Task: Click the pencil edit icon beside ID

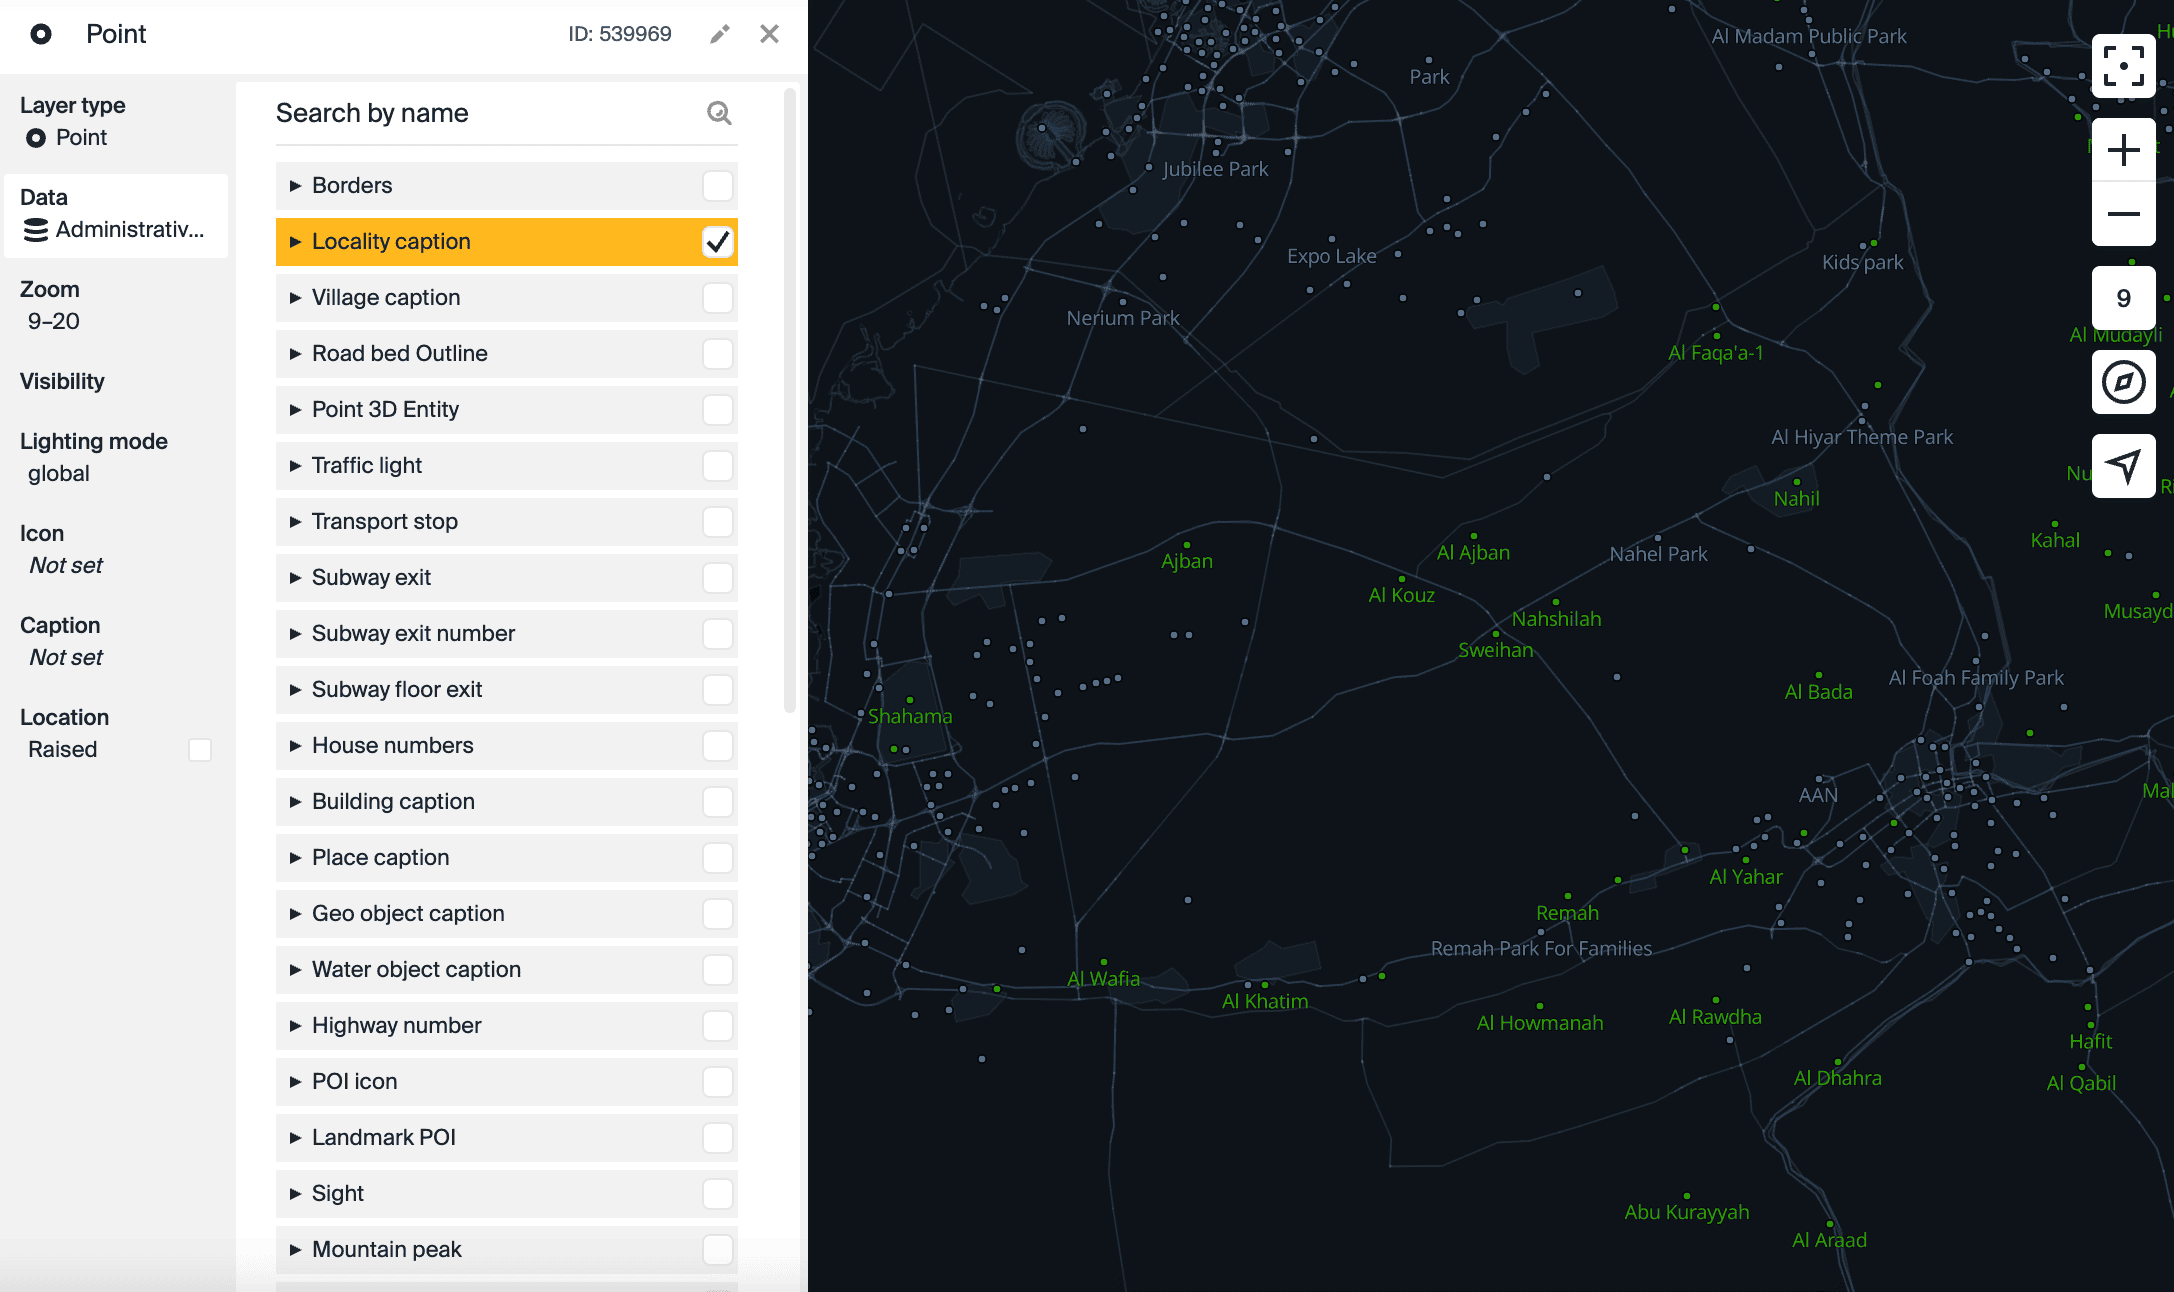Action: click(719, 34)
